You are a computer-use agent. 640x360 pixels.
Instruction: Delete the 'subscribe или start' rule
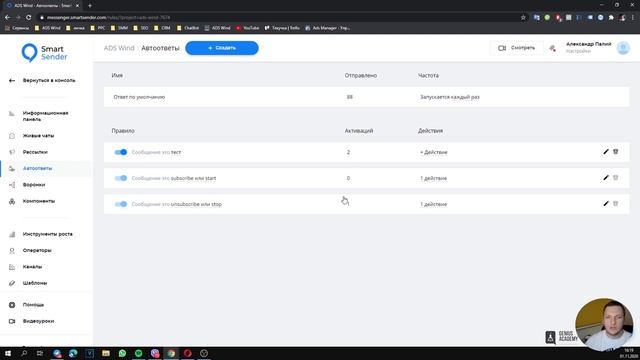(x=616, y=178)
